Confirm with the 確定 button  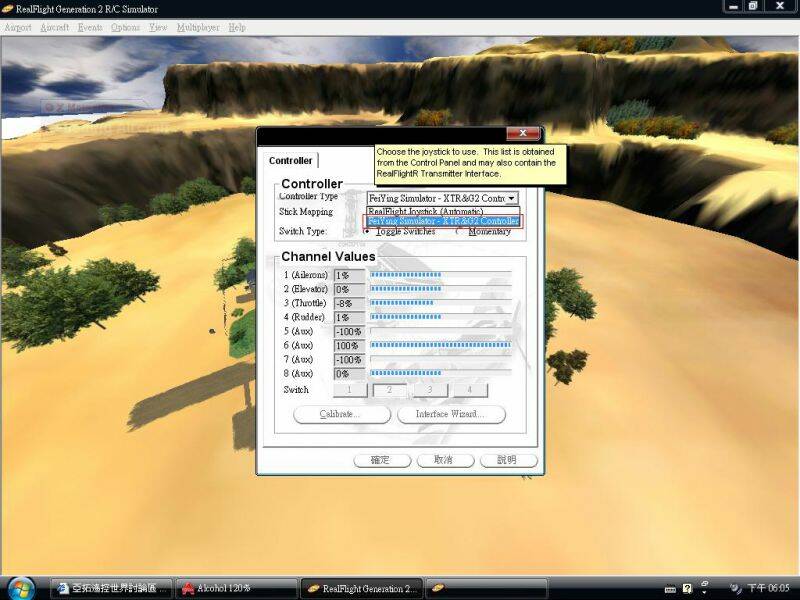point(382,460)
